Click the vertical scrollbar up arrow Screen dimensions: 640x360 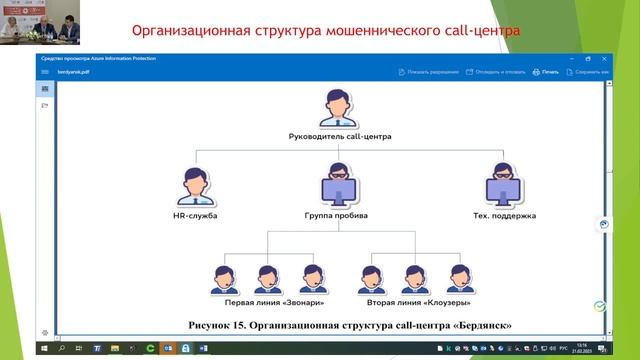point(609,83)
